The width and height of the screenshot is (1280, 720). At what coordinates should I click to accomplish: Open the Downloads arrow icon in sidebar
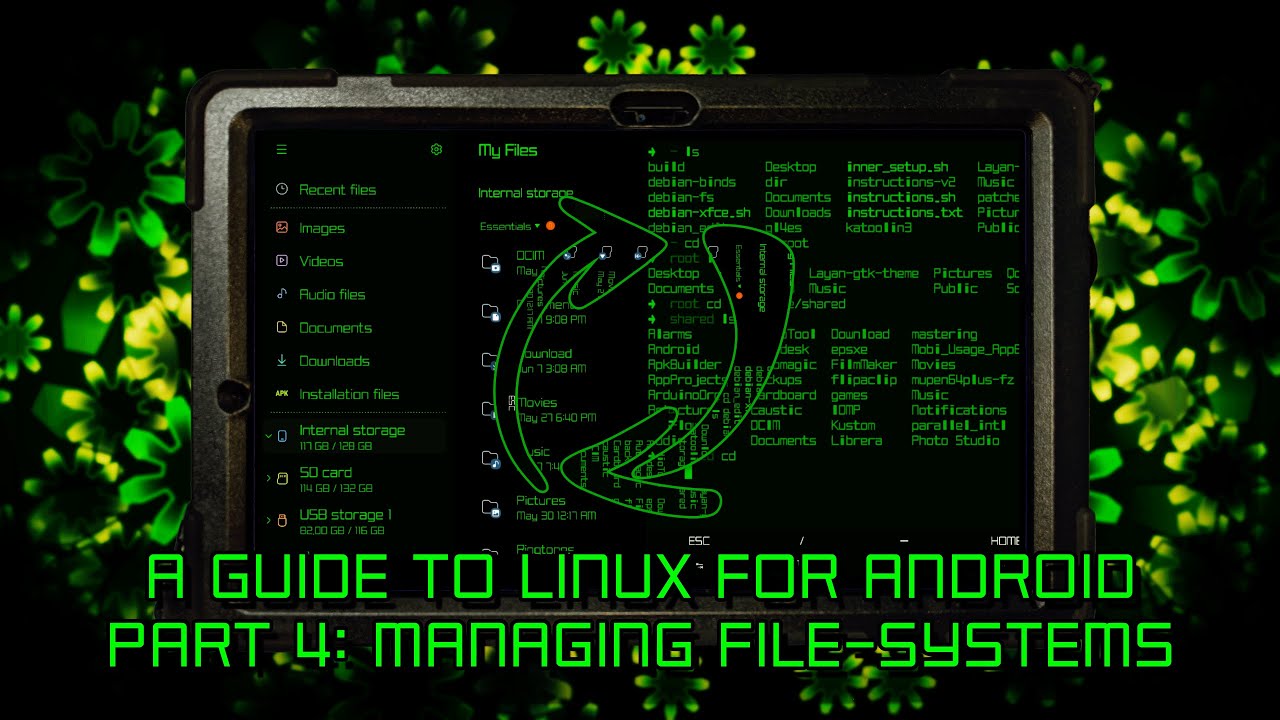point(282,360)
